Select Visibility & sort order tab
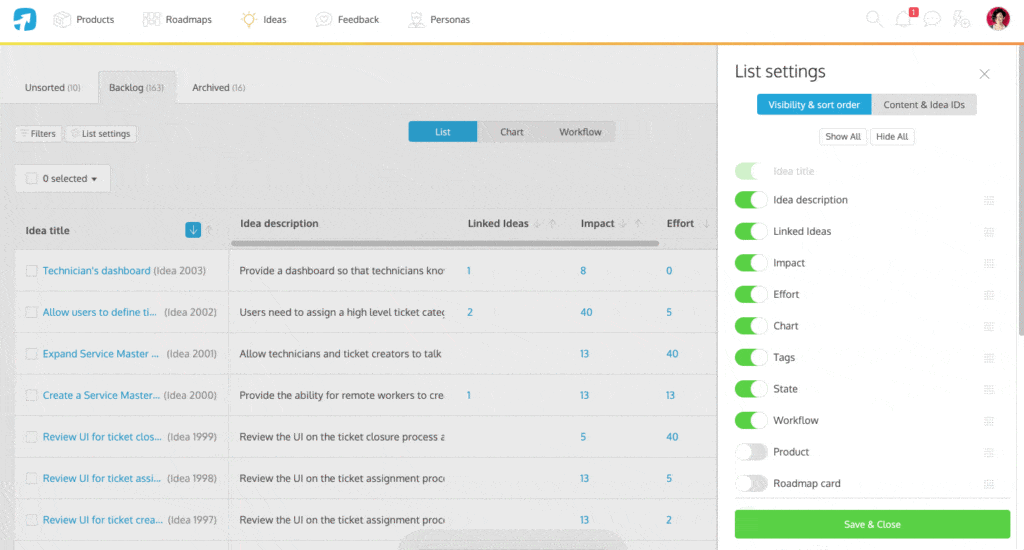The width and height of the screenshot is (1024, 550). (x=814, y=105)
